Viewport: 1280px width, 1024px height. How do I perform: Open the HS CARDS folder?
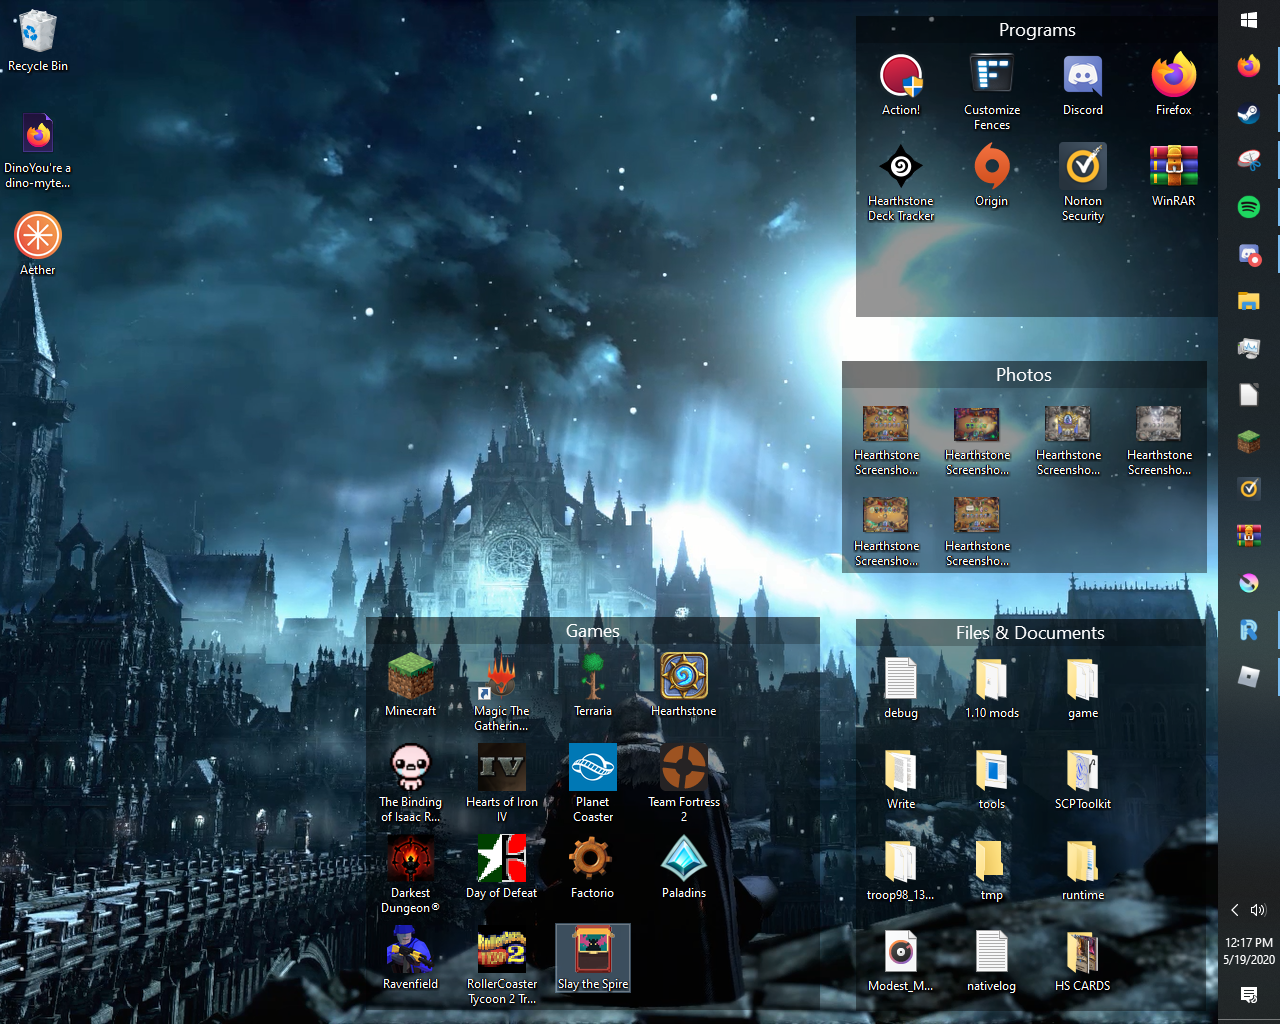point(1083,961)
